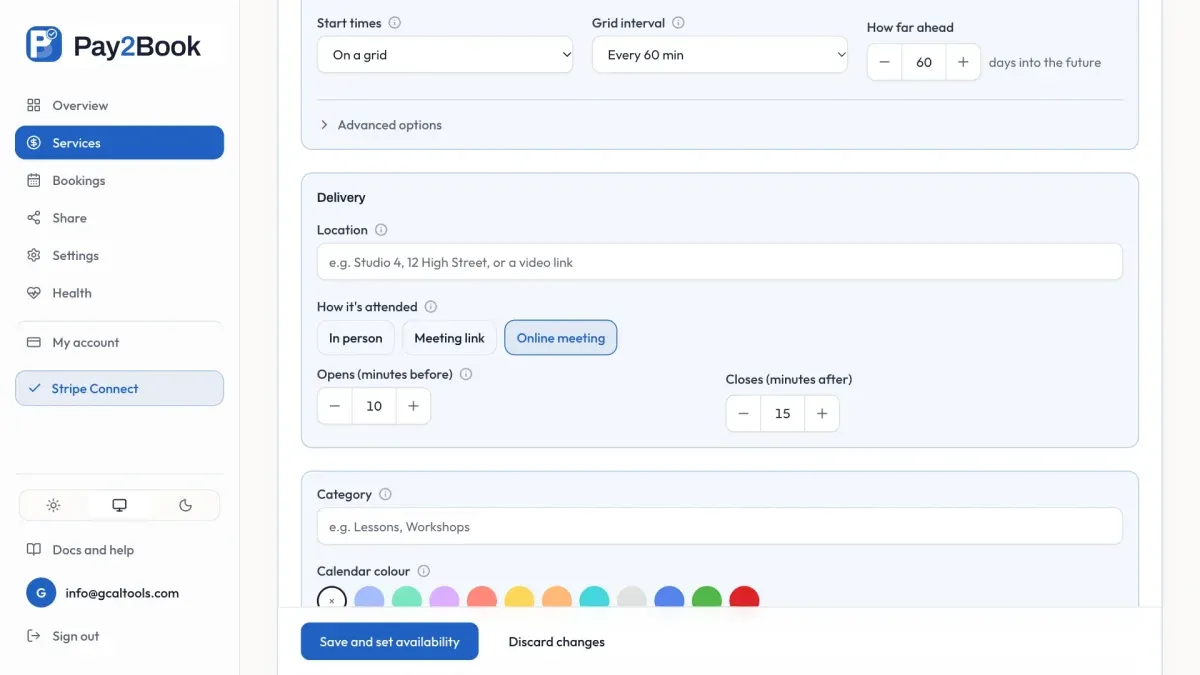
Task: Click the user avatar with letter G
Action: [41, 593]
